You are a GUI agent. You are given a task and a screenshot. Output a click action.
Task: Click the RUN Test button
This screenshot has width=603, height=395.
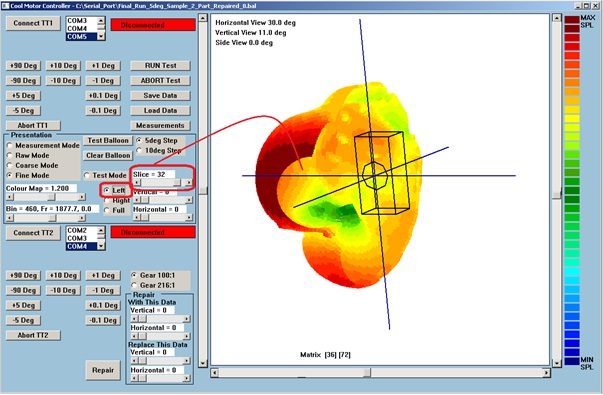(x=160, y=65)
